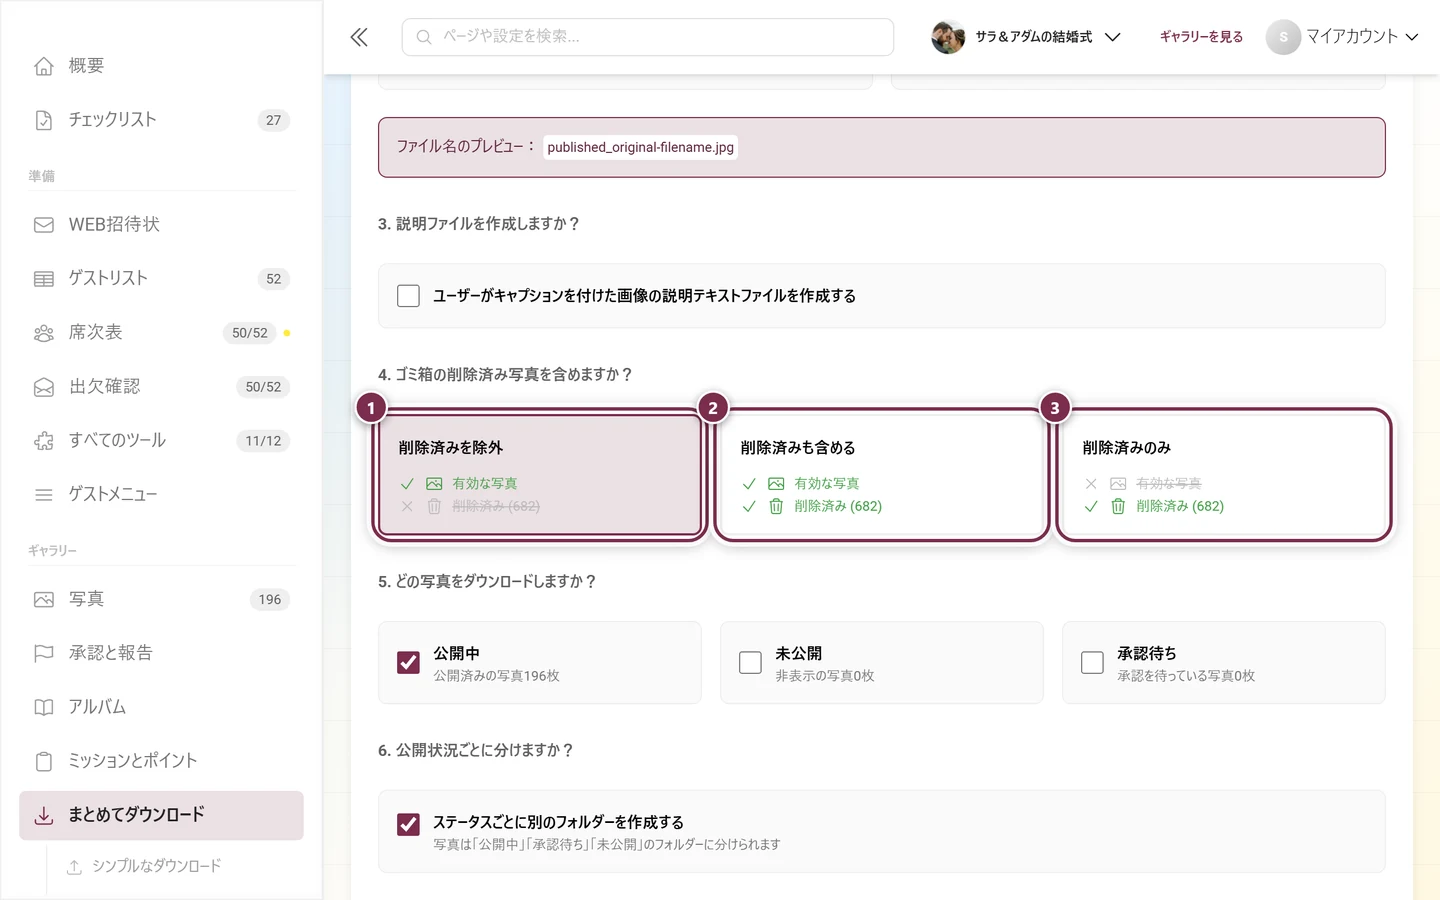Click the table icon beside ゲストリスト
The image size is (1440, 900).
click(44, 279)
